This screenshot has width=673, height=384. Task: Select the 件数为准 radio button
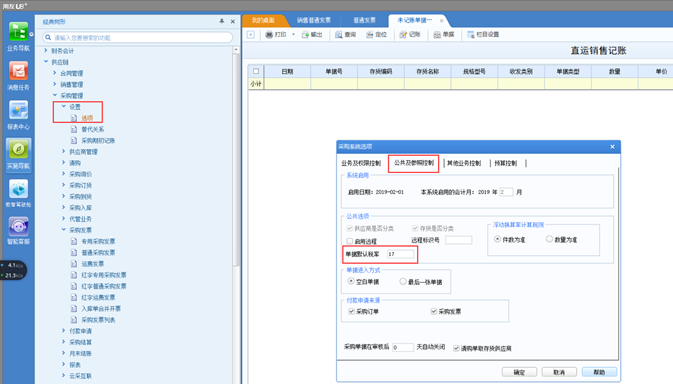click(x=497, y=239)
